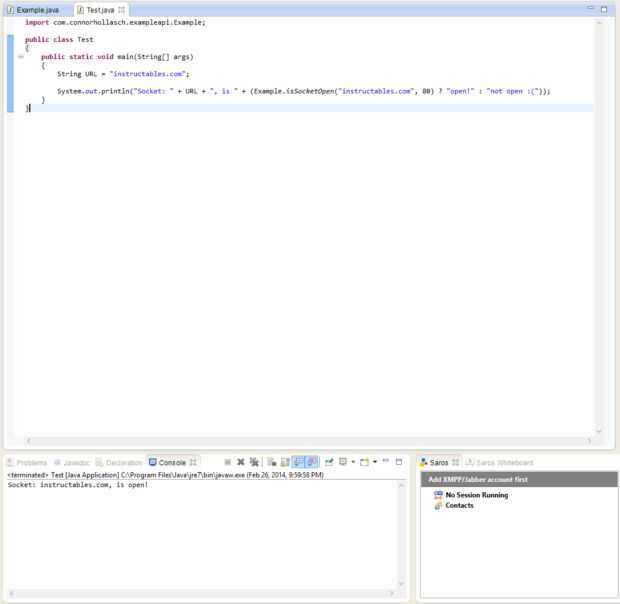The image size is (620, 604).
Task: Maximize the editor area
Action: tap(604, 9)
